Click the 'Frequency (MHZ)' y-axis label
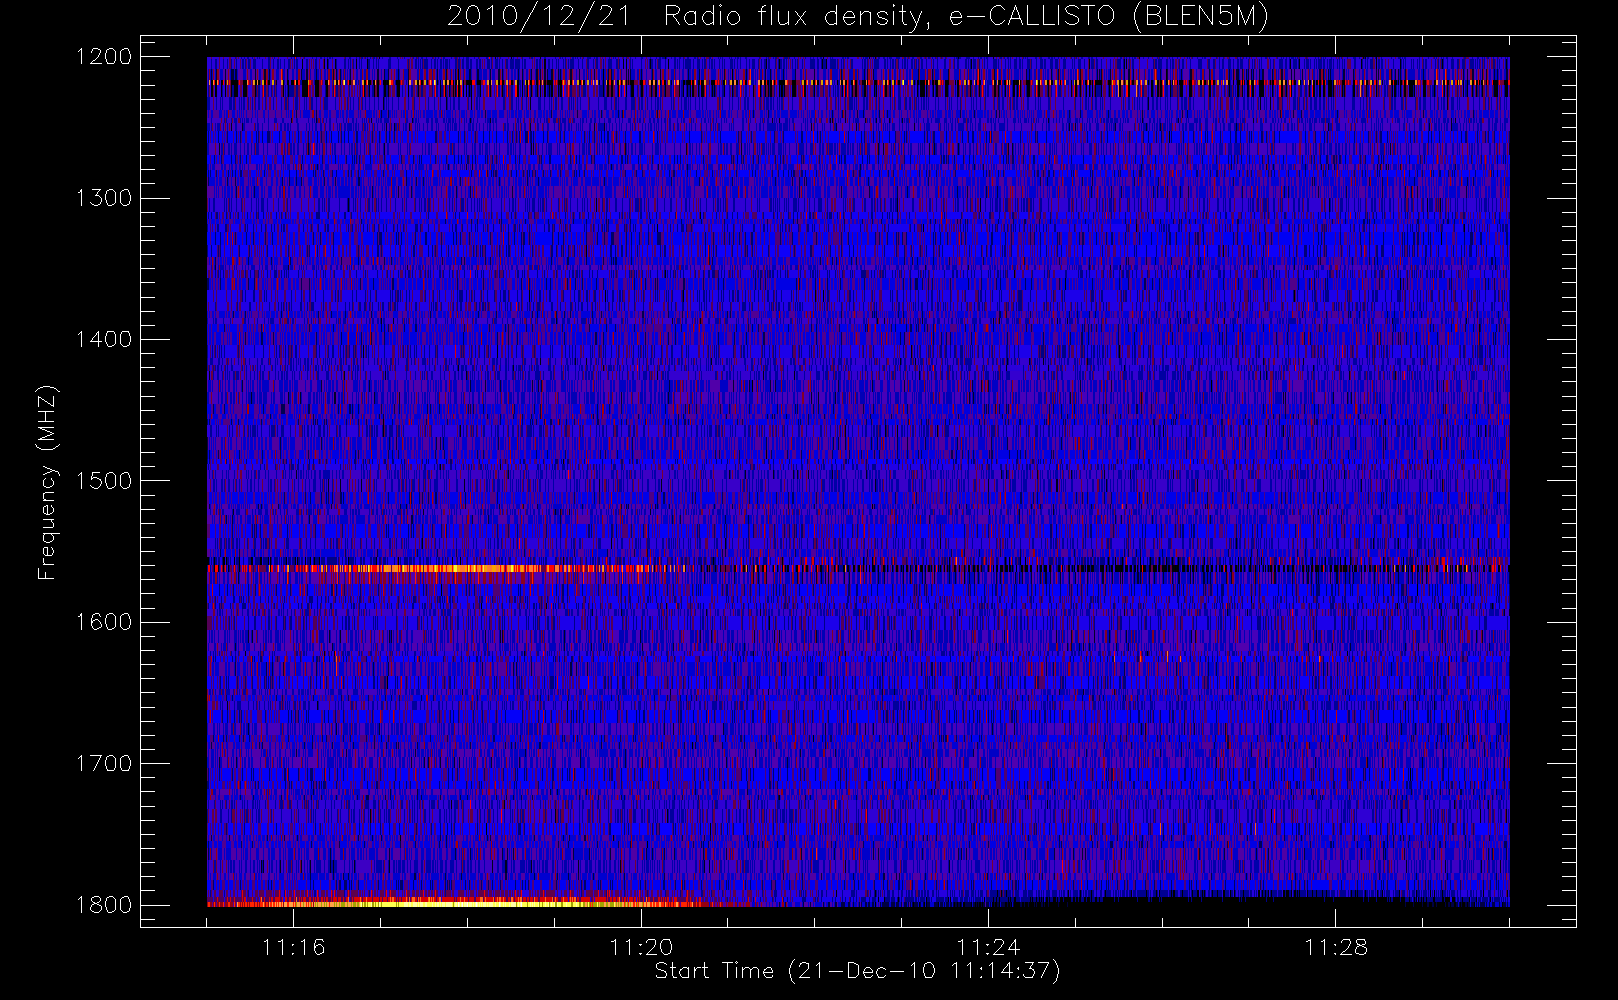This screenshot has width=1618, height=1000. point(46,482)
